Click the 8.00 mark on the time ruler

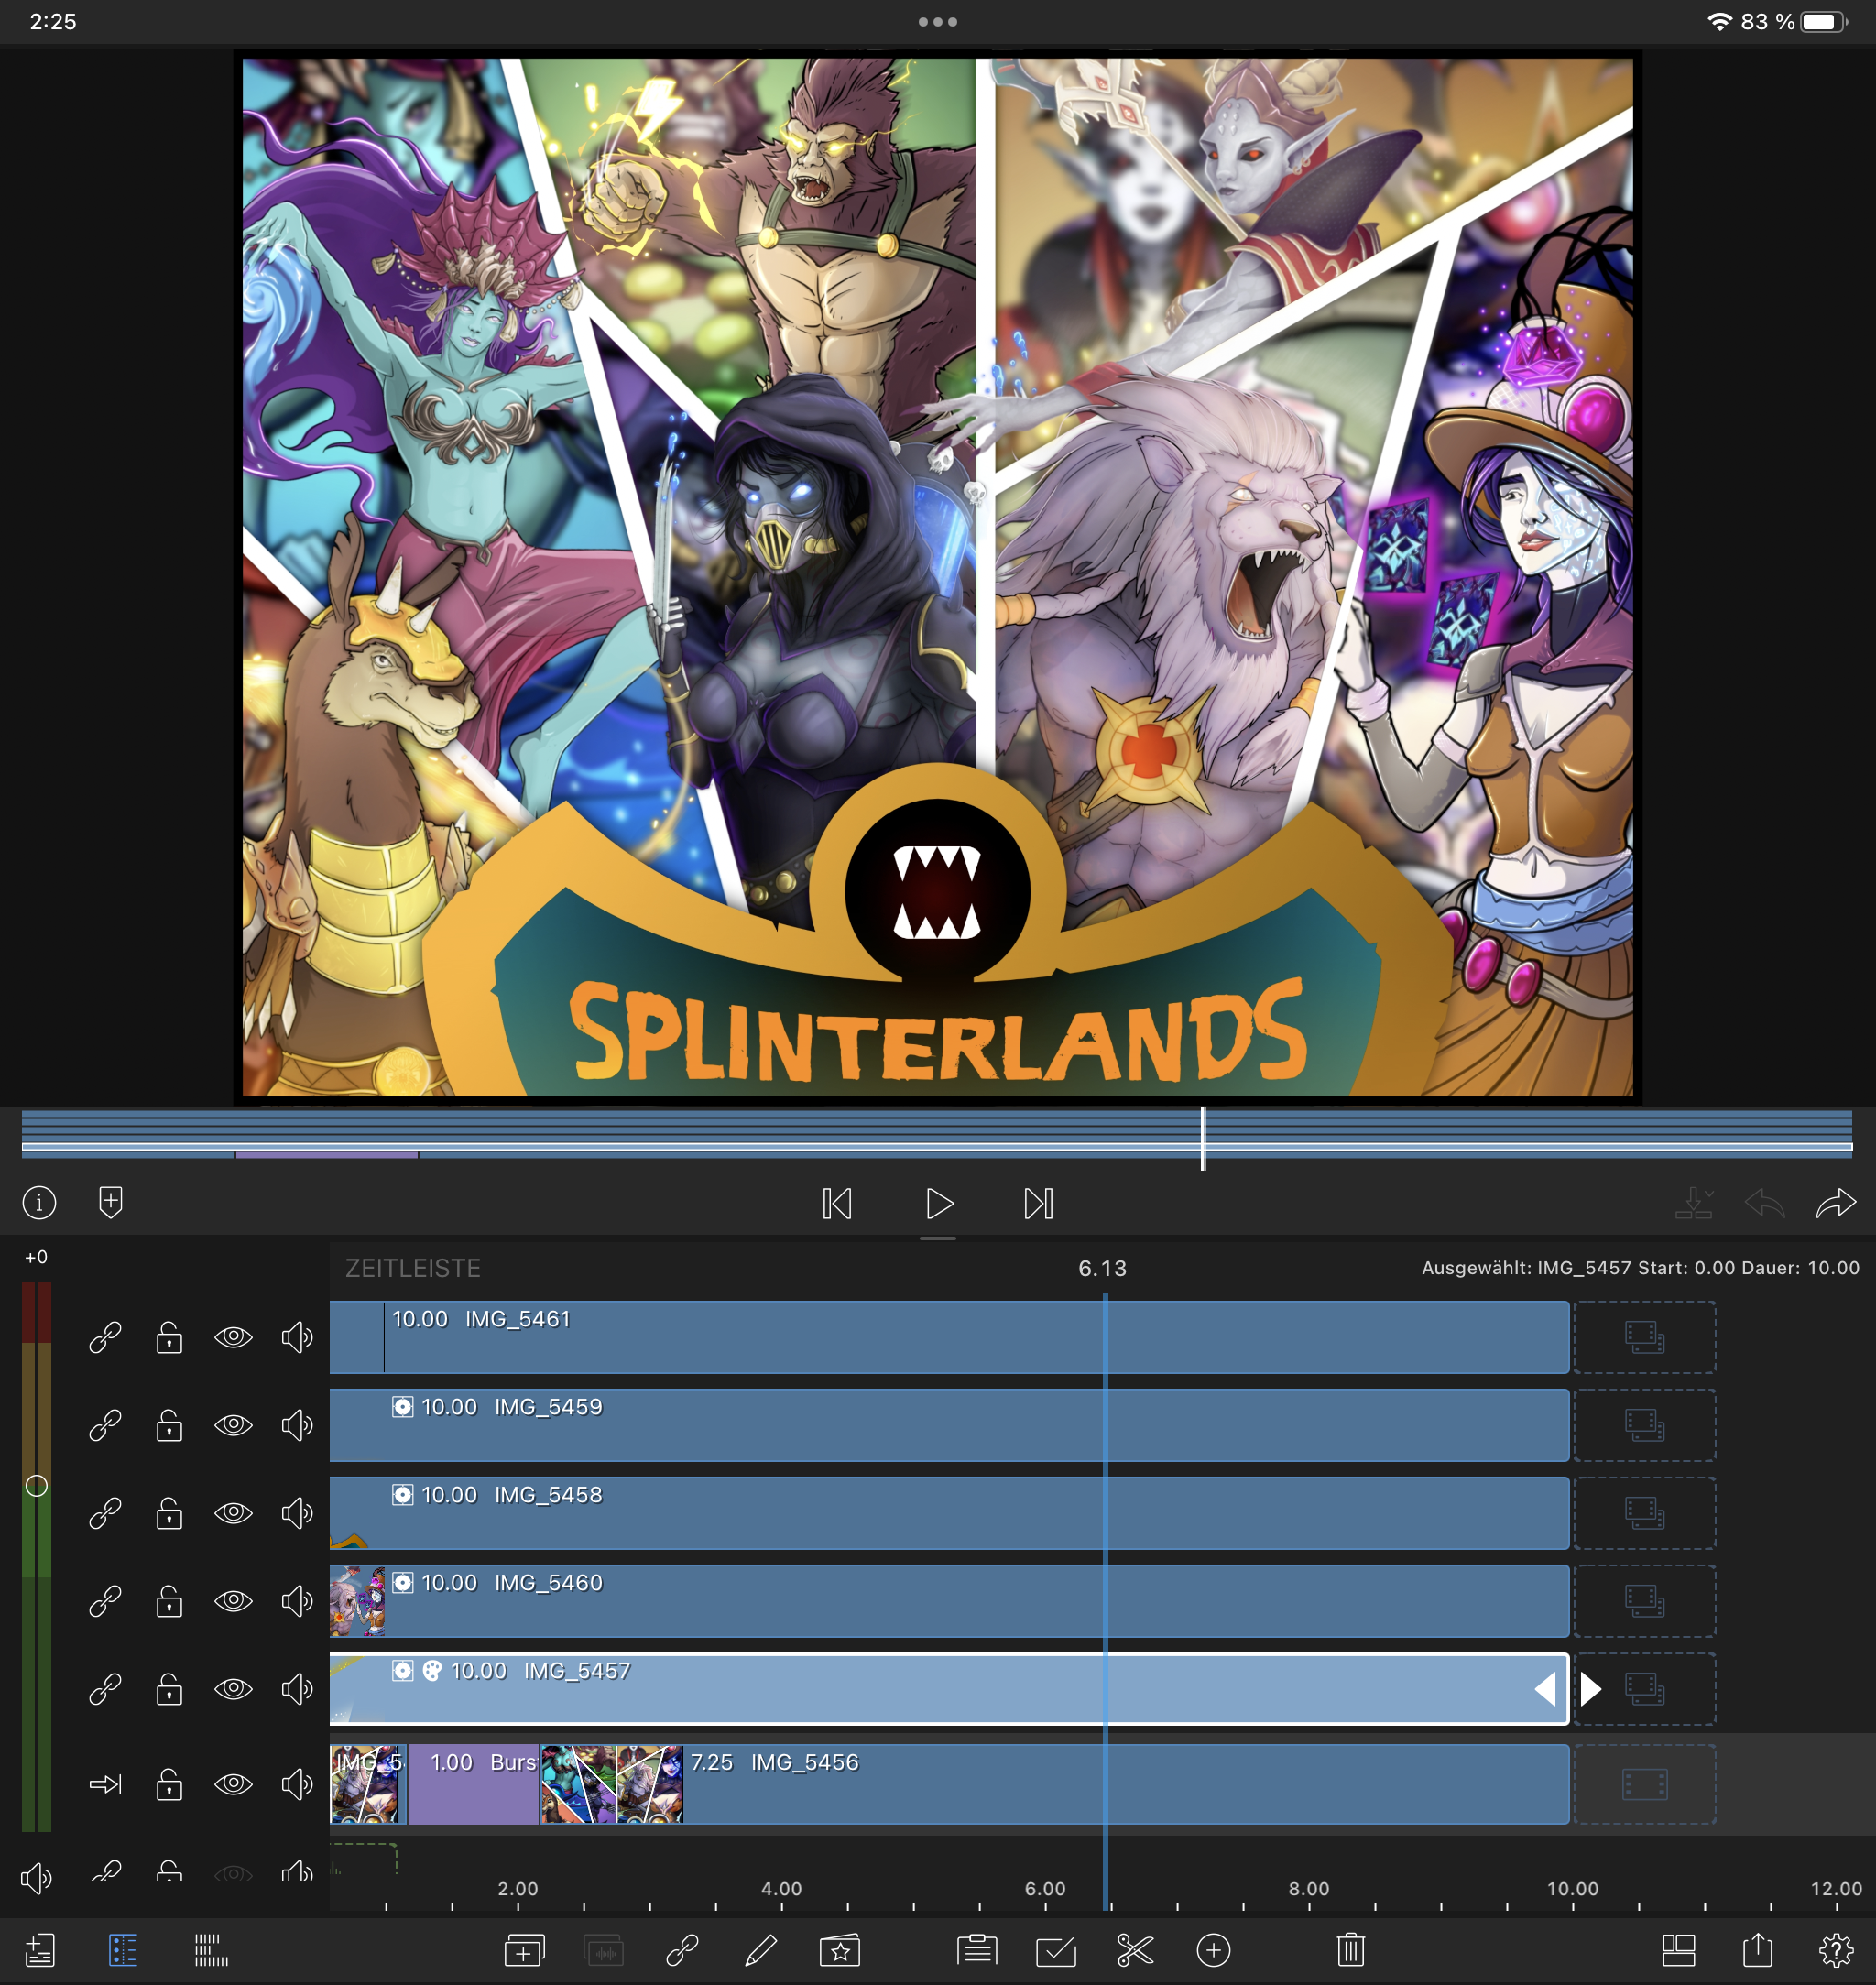tap(1309, 1888)
